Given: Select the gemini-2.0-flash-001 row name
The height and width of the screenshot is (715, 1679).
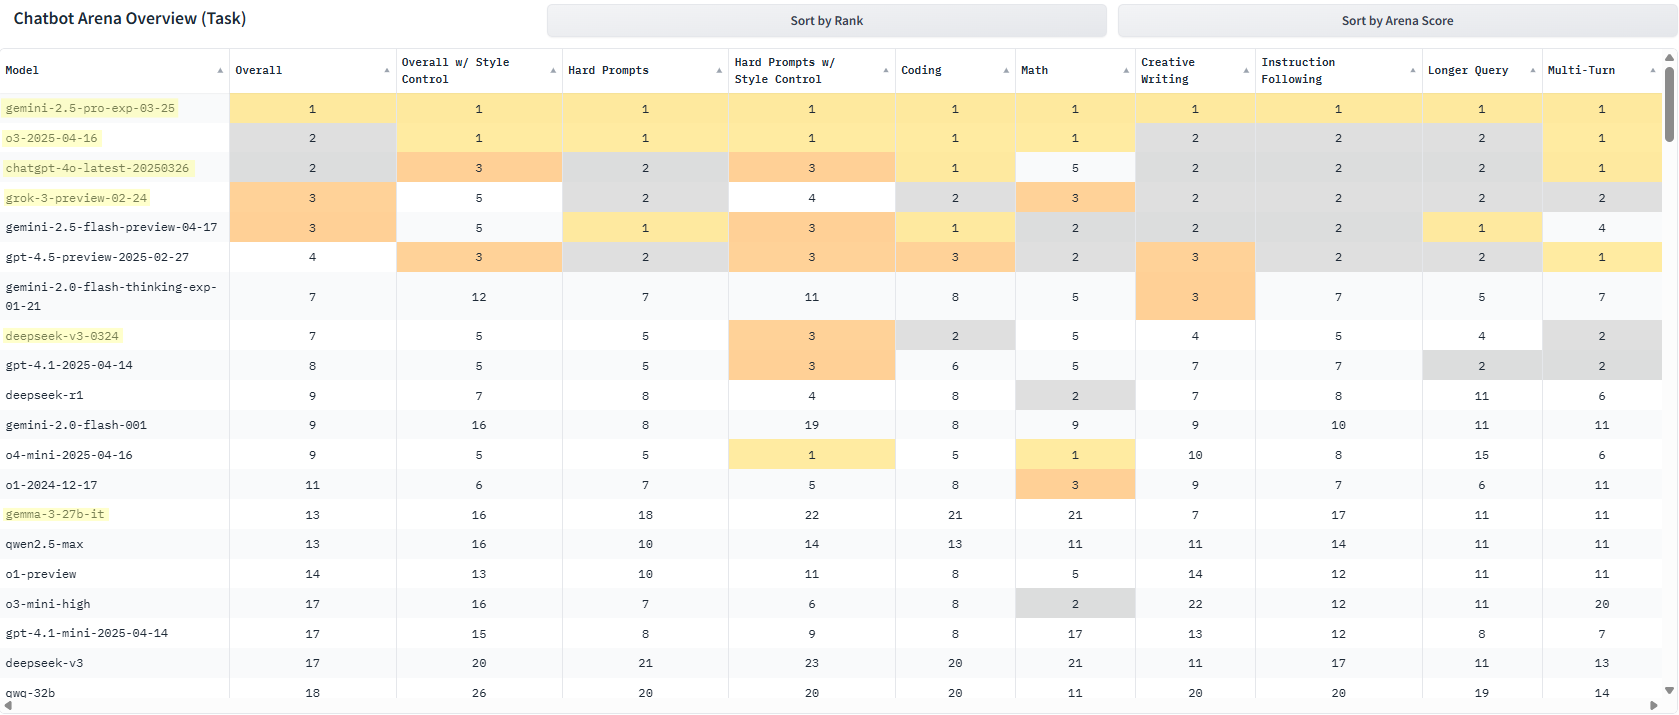Looking at the screenshot, I should (76, 425).
